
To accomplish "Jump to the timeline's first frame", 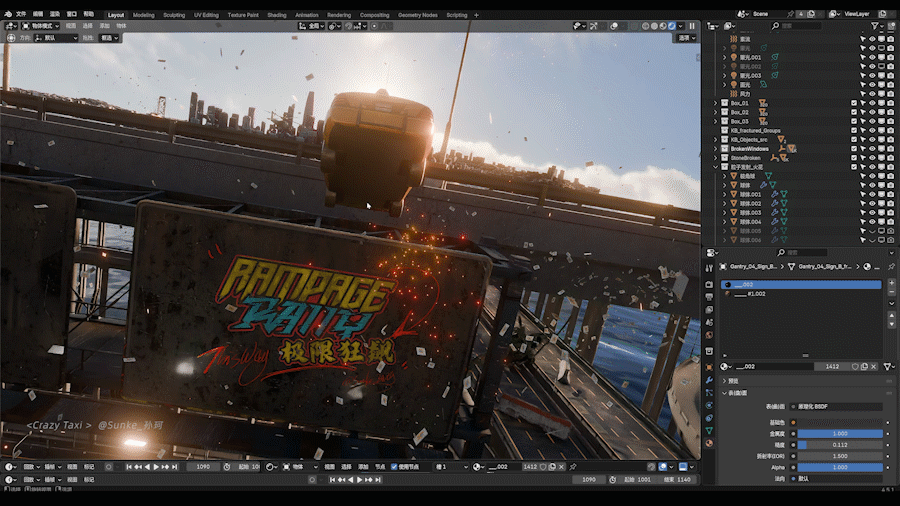I will click(129, 467).
